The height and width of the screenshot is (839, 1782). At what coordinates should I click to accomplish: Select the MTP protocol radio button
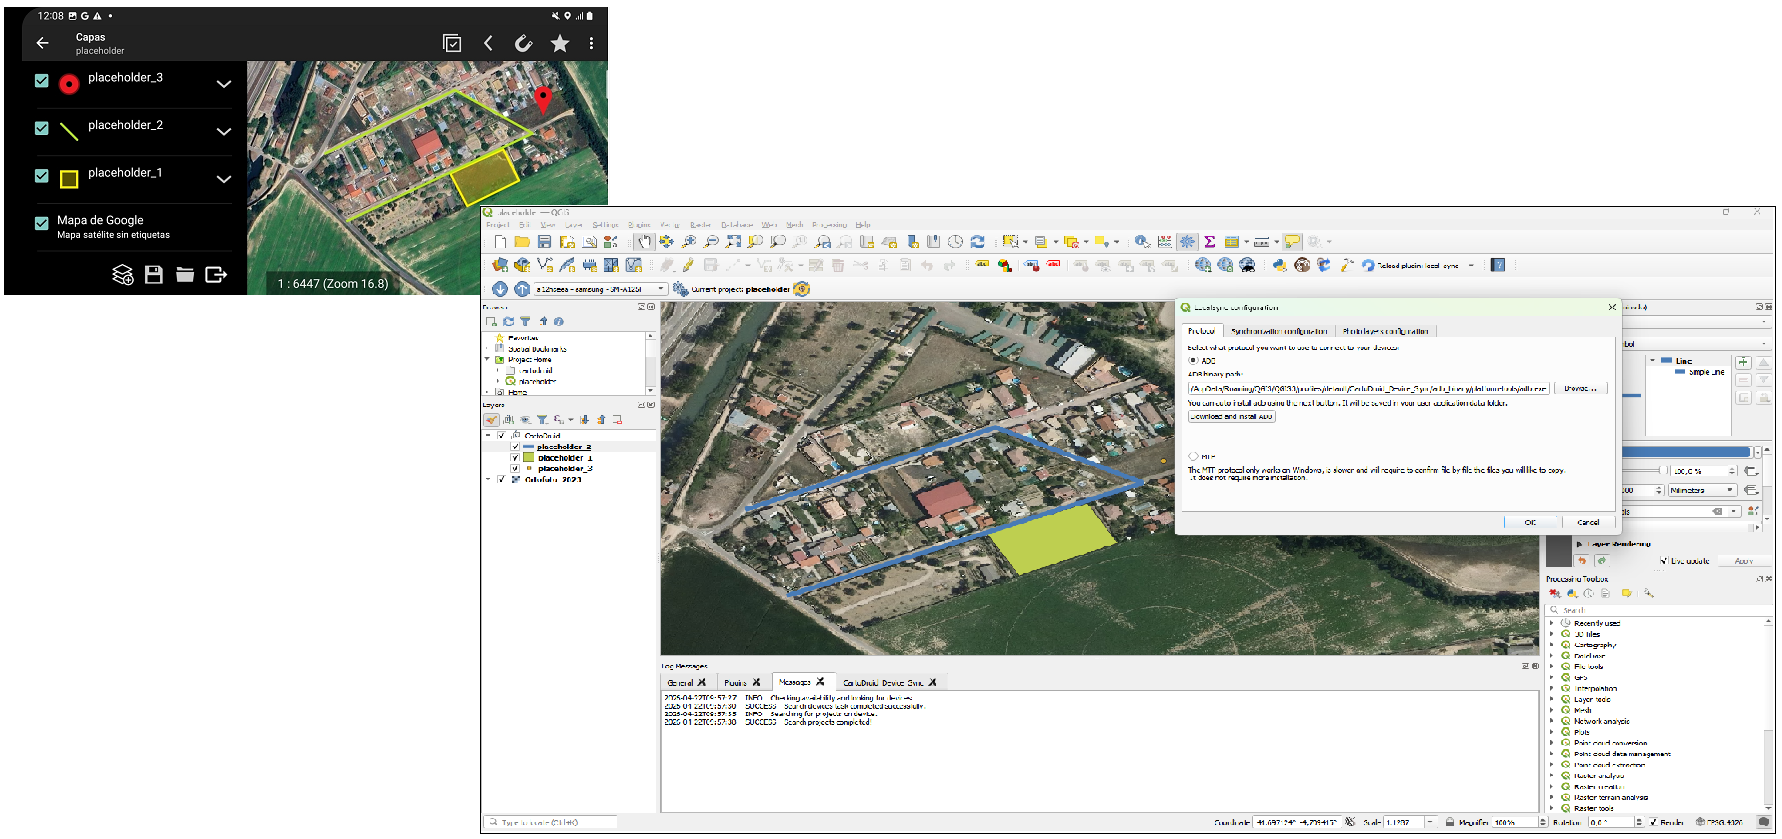pos(1193,456)
